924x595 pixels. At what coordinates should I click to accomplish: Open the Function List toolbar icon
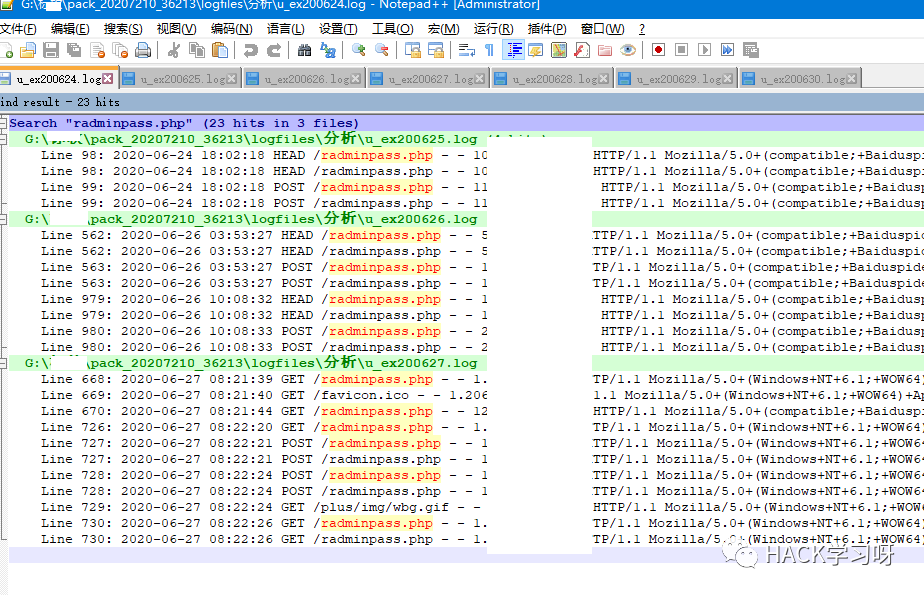582,51
